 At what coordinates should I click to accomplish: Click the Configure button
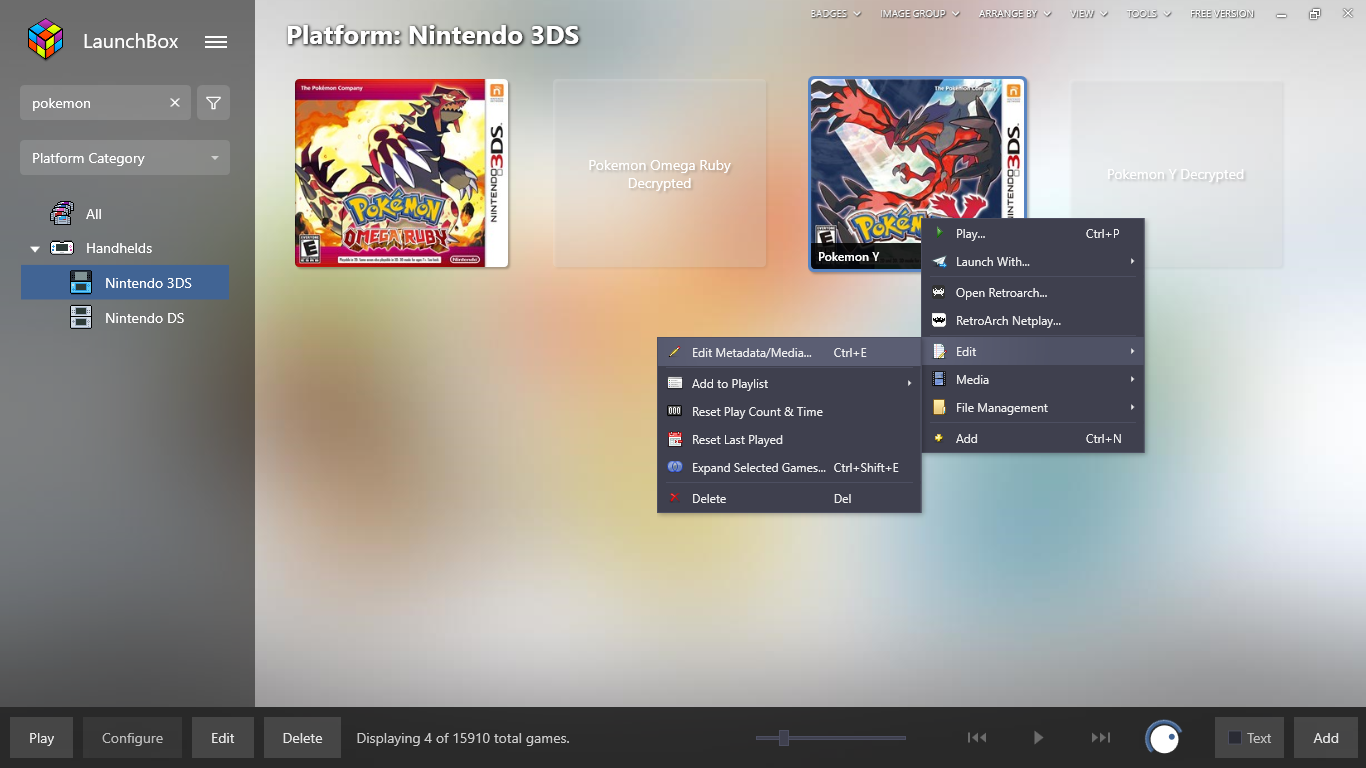pyautogui.click(x=132, y=738)
